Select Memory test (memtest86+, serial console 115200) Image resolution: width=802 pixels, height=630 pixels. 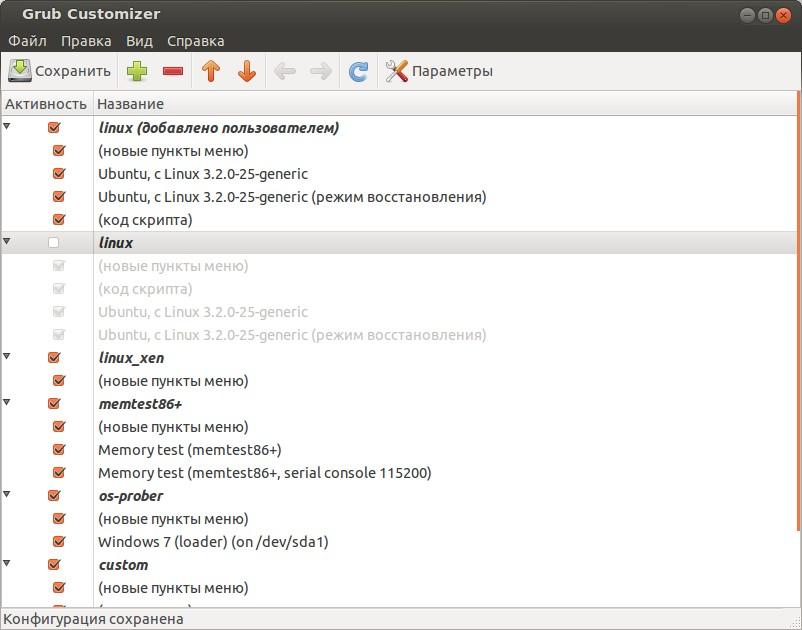pos(399,472)
